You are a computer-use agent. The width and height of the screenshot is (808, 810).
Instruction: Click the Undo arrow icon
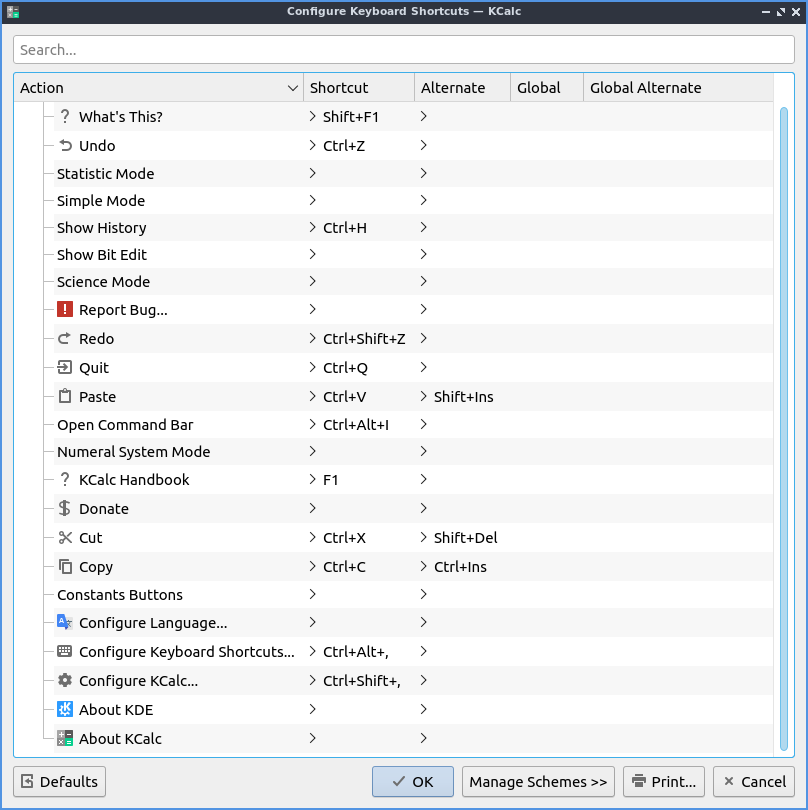tap(66, 146)
